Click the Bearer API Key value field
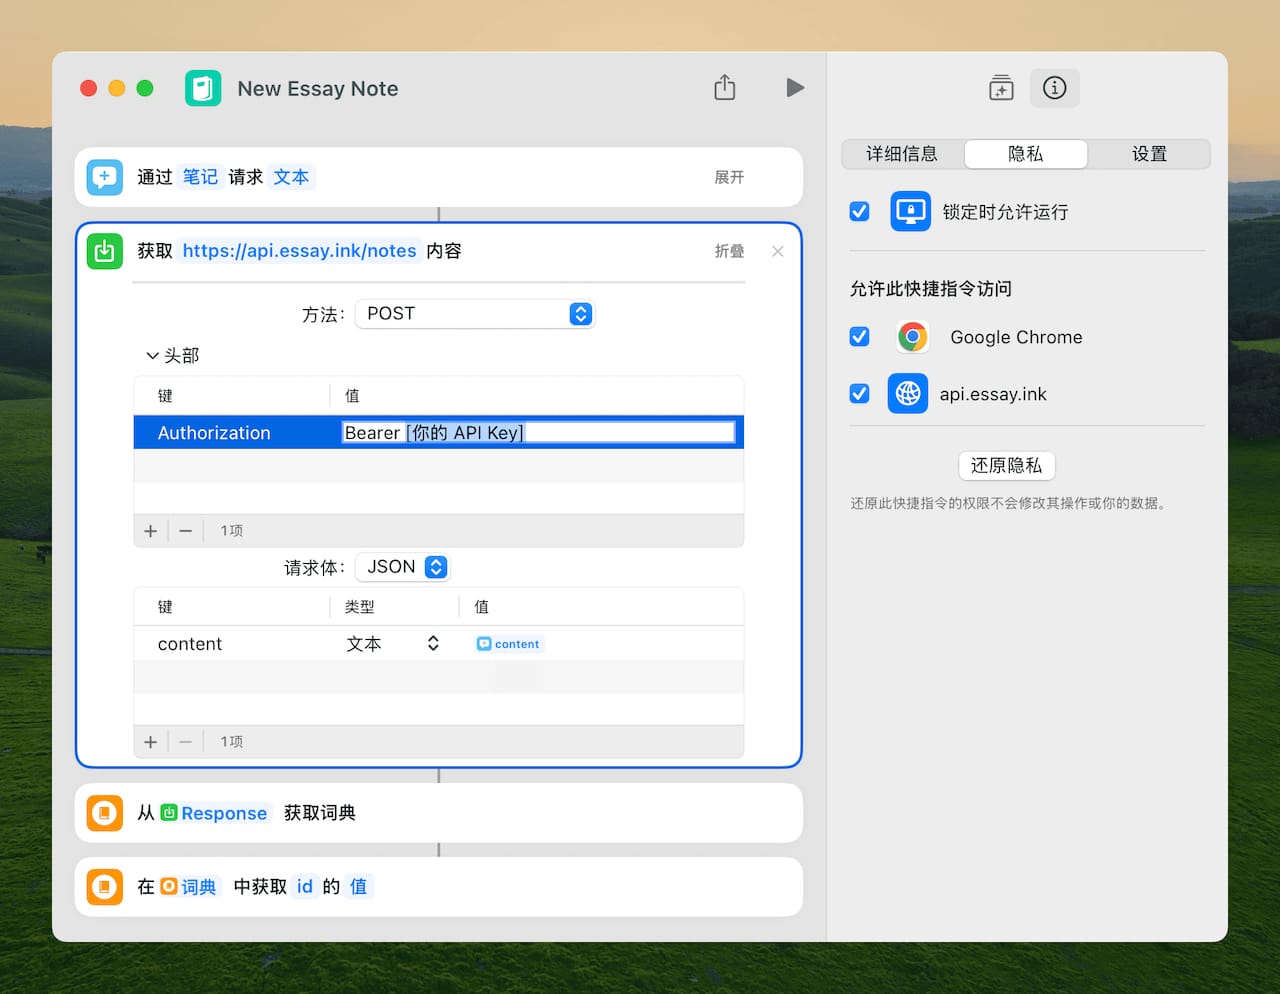 tap(538, 433)
